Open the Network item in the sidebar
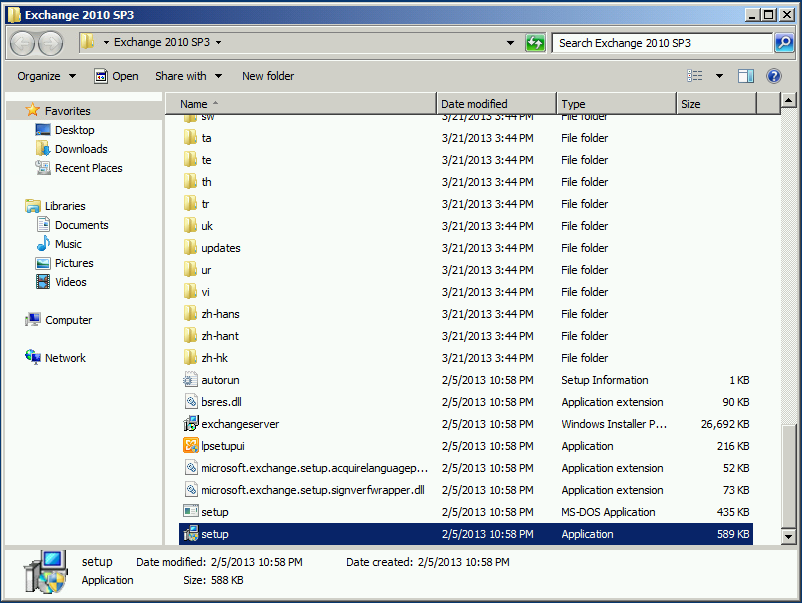The image size is (802, 603). point(65,357)
